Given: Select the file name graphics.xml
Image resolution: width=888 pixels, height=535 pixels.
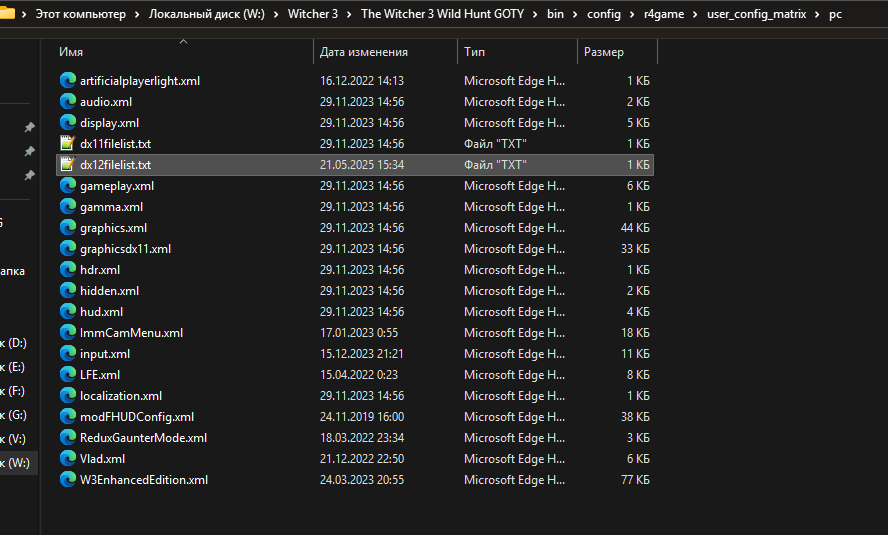Looking at the screenshot, I should click(113, 228).
